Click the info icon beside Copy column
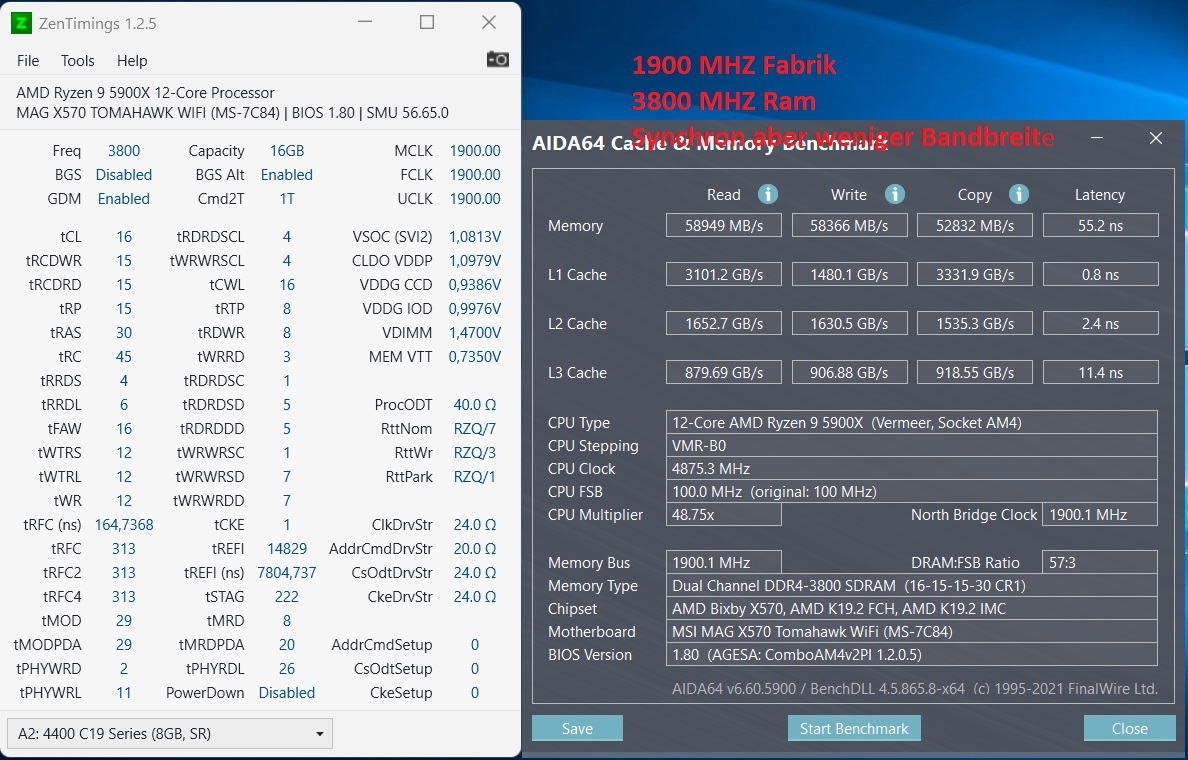 point(1019,194)
